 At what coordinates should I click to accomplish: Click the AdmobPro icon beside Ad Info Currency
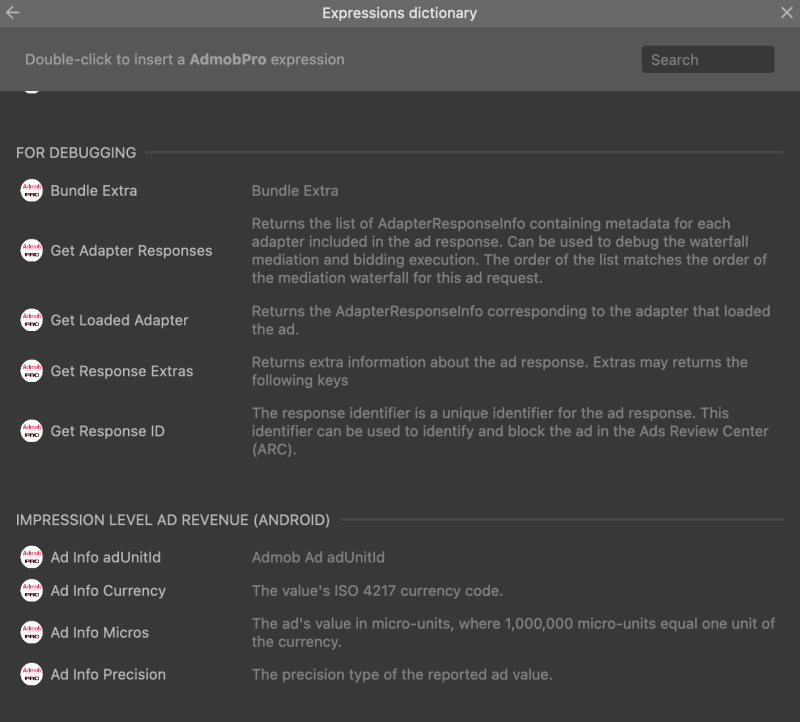(32, 590)
